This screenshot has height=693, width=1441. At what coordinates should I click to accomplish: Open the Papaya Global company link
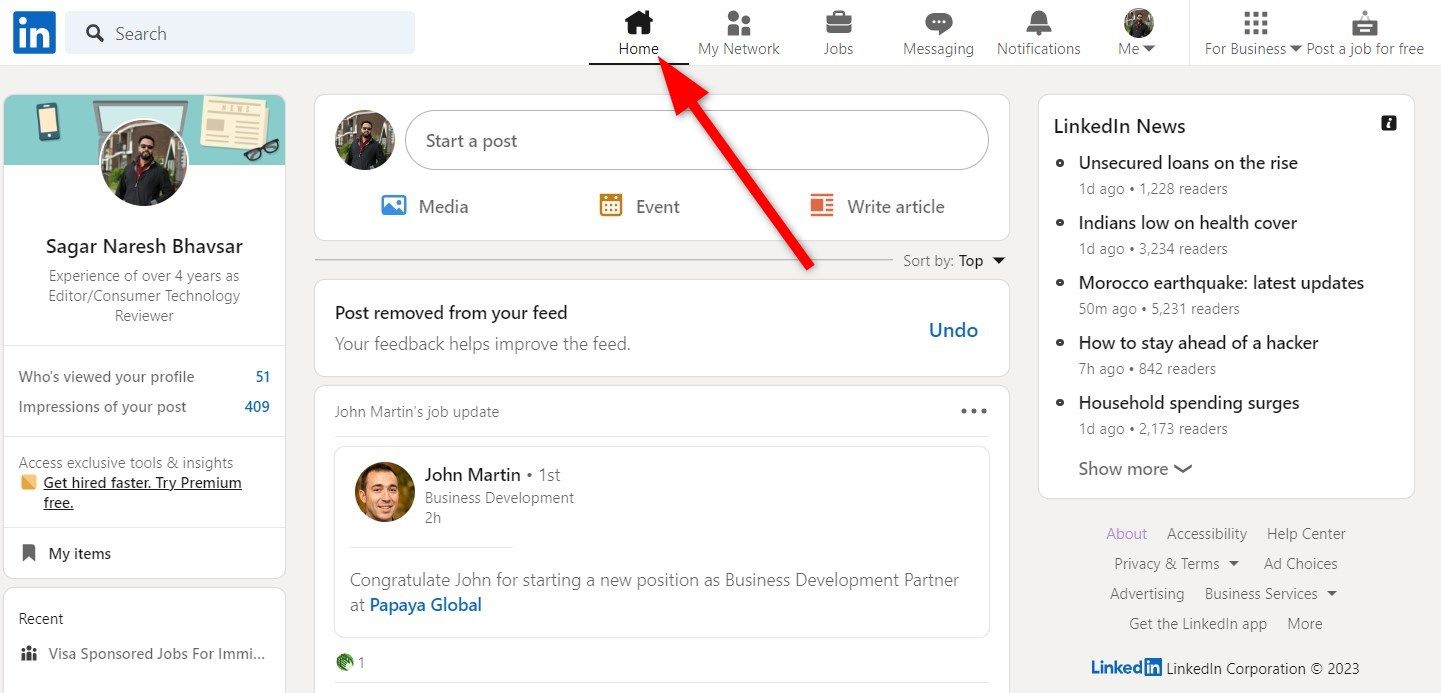point(426,605)
